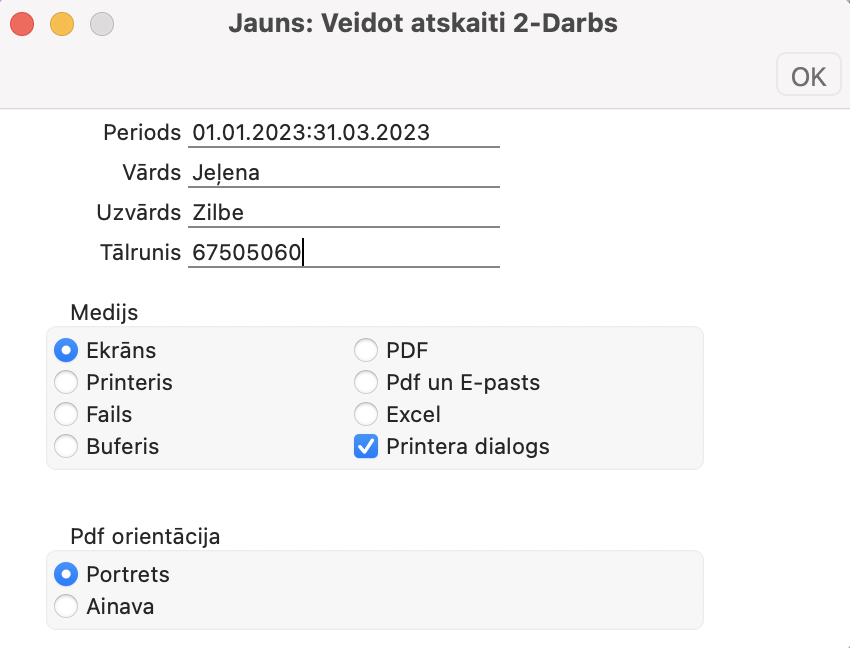Click the gray zoom window button
Image resolution: width=850 pixels, height=648 pixels.
click(x=102, y=22)
